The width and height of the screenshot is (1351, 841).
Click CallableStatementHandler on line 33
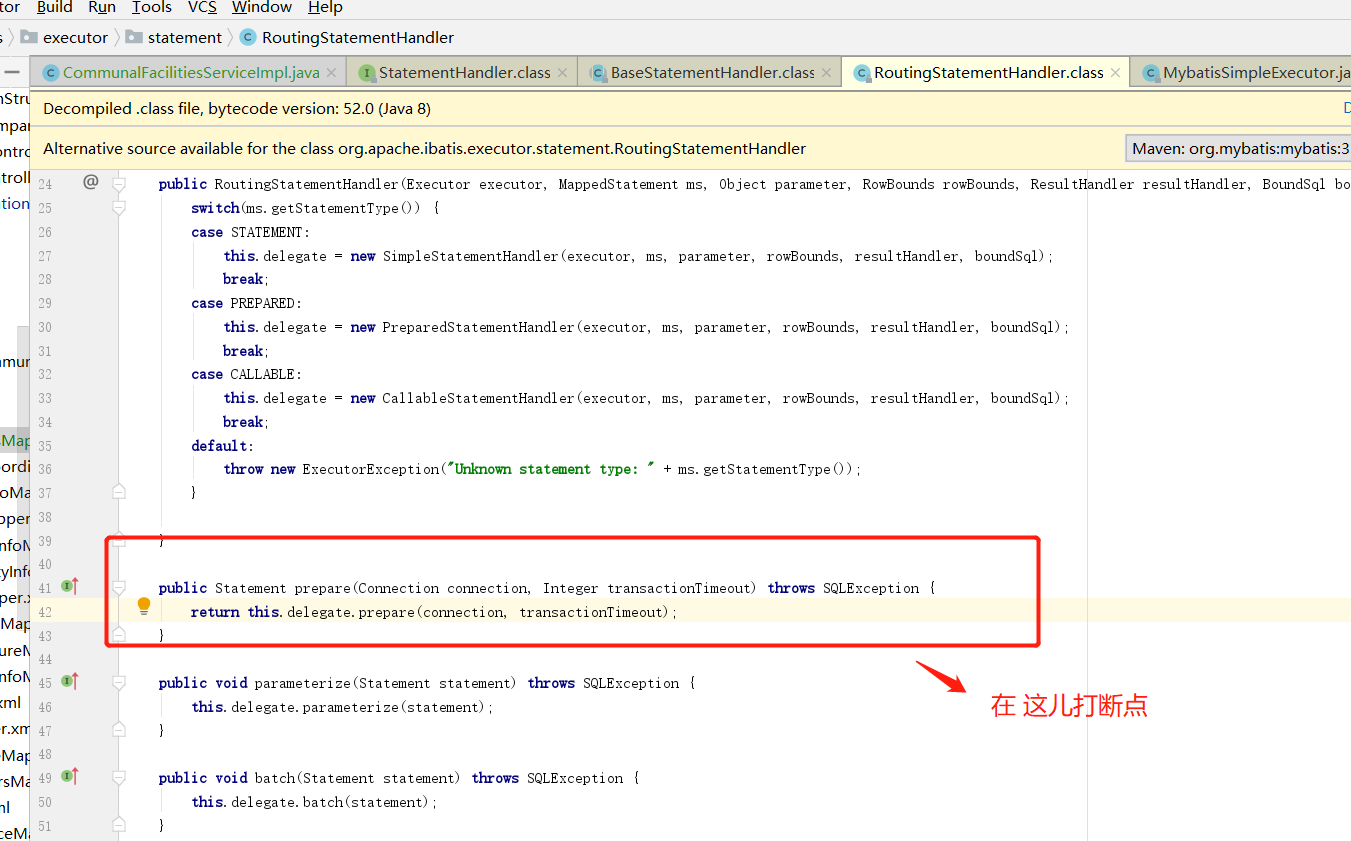[x=478, y=398]
